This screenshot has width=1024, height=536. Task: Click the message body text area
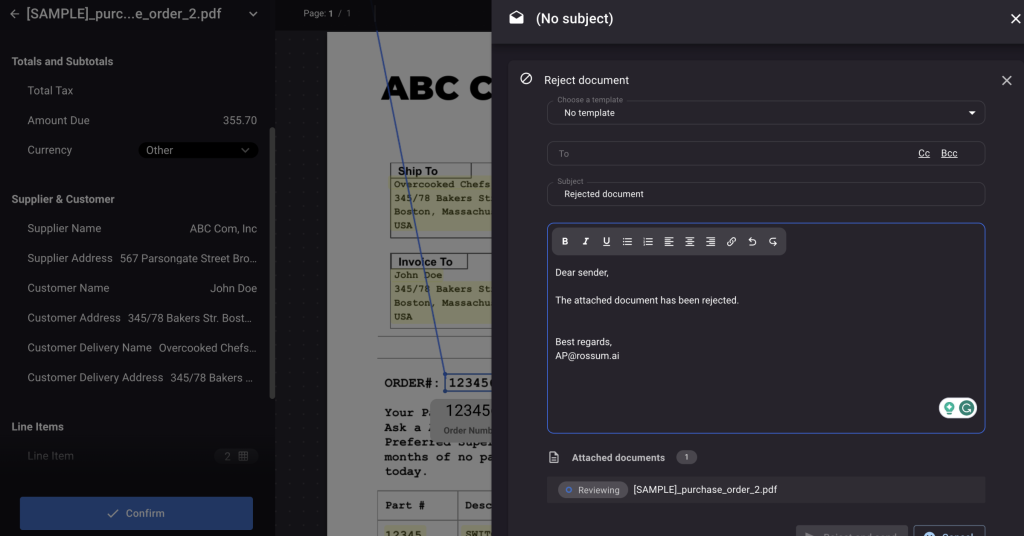coord(765,339)
